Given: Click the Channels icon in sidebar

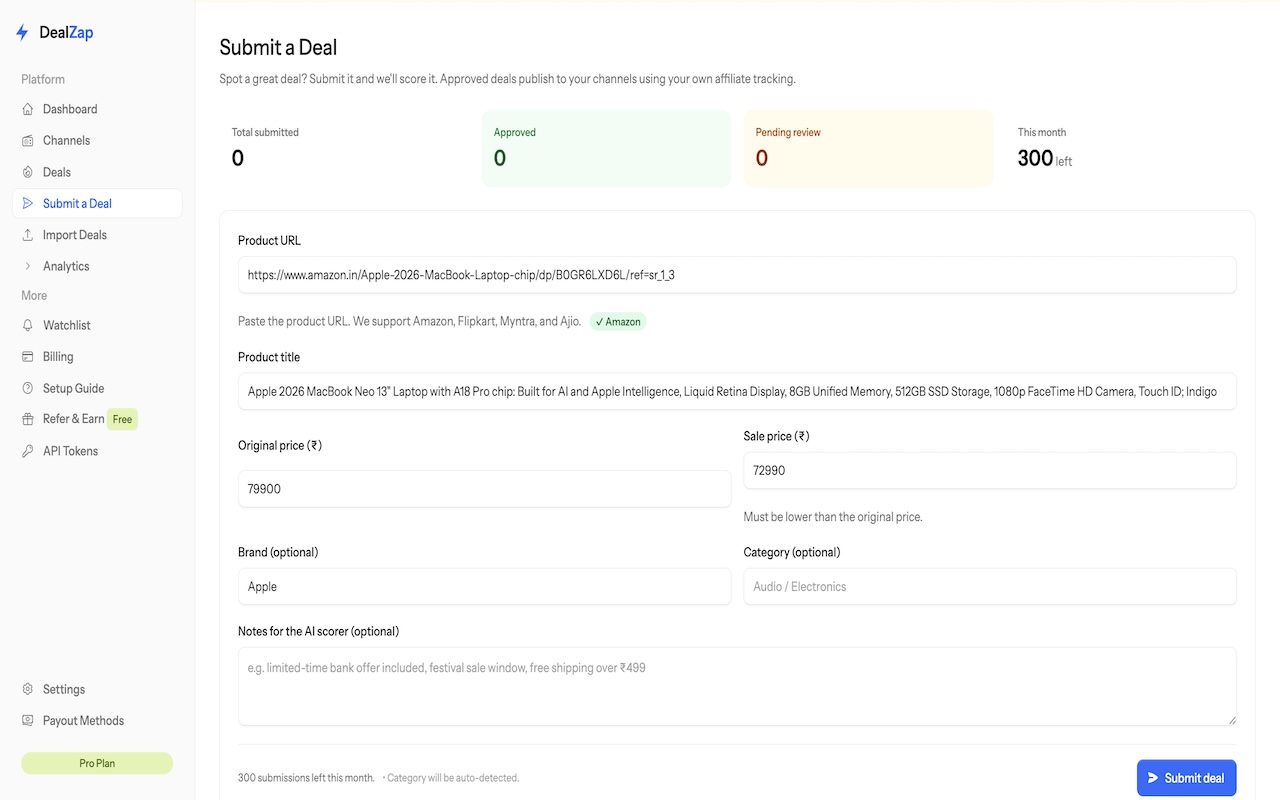Looking at the screenshot, I should pos(28,141).
